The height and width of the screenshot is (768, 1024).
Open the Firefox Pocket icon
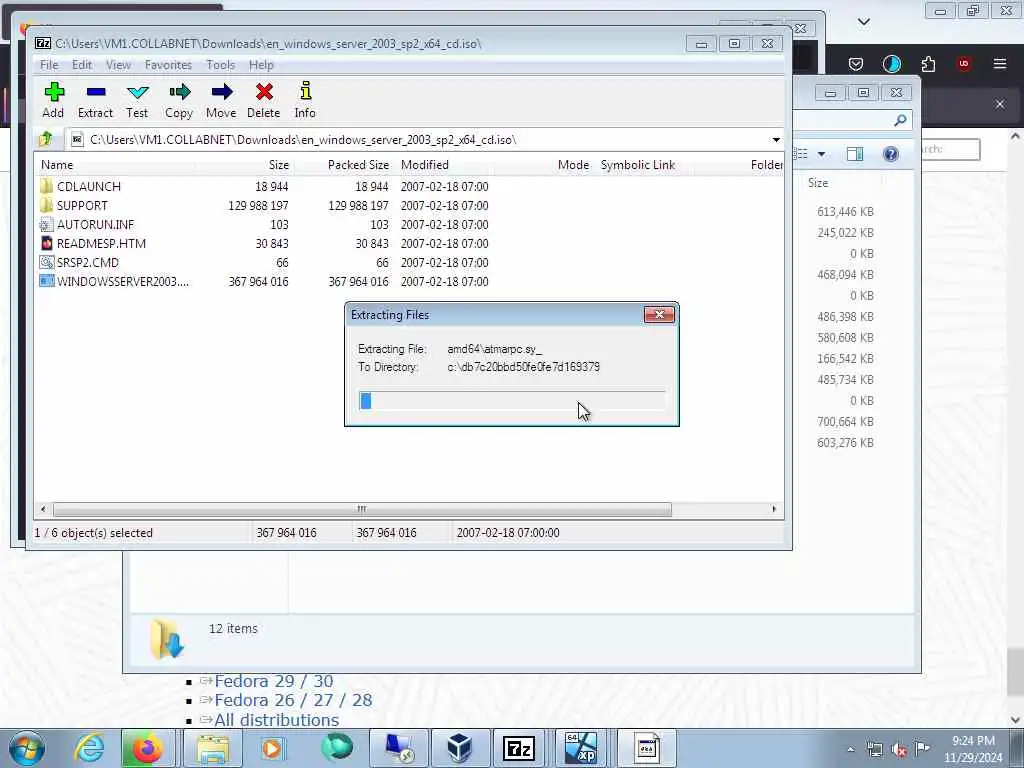(856, 63)
